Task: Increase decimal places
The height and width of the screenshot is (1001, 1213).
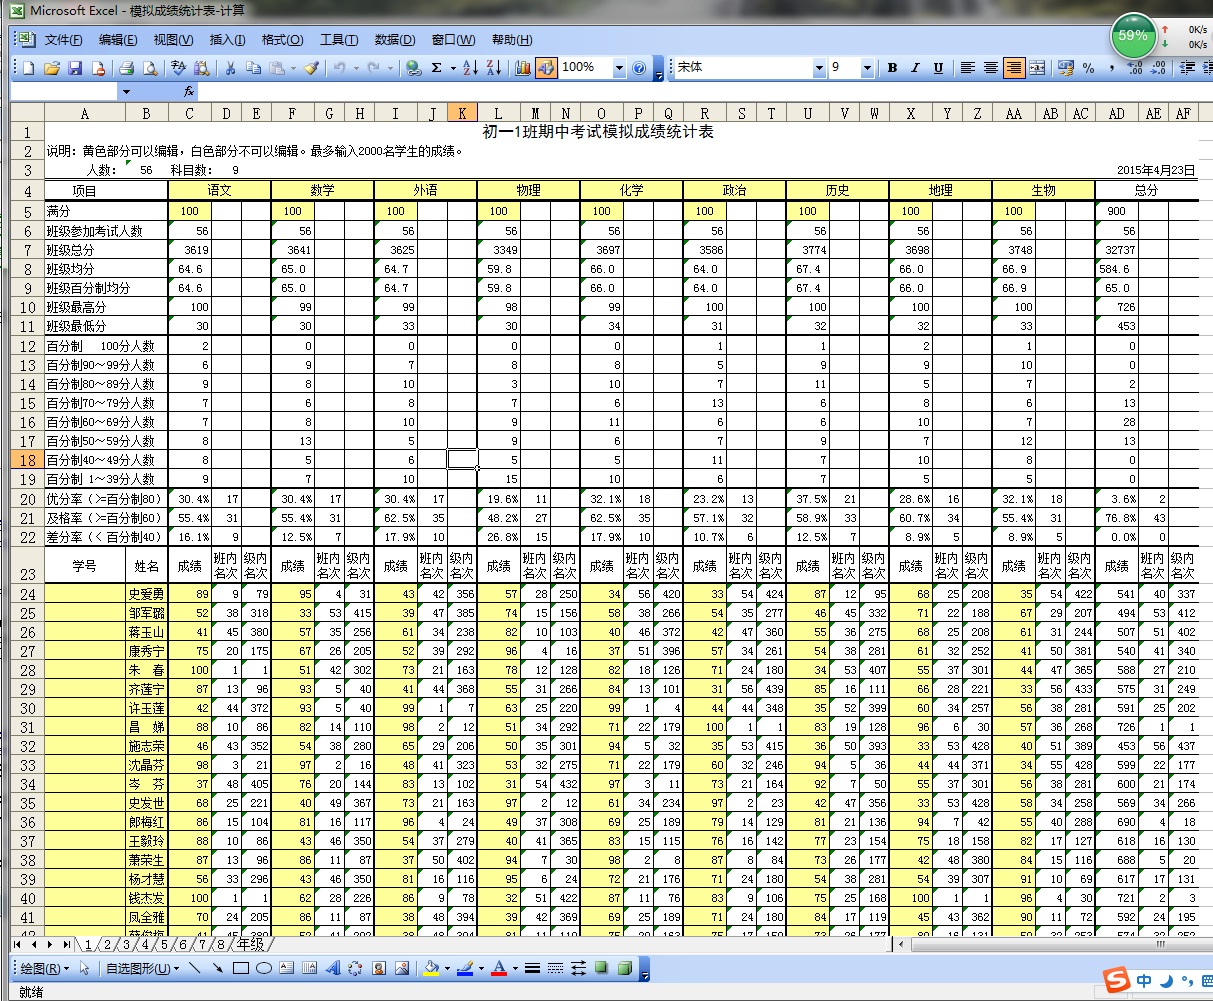Action: coord(1135,68)
